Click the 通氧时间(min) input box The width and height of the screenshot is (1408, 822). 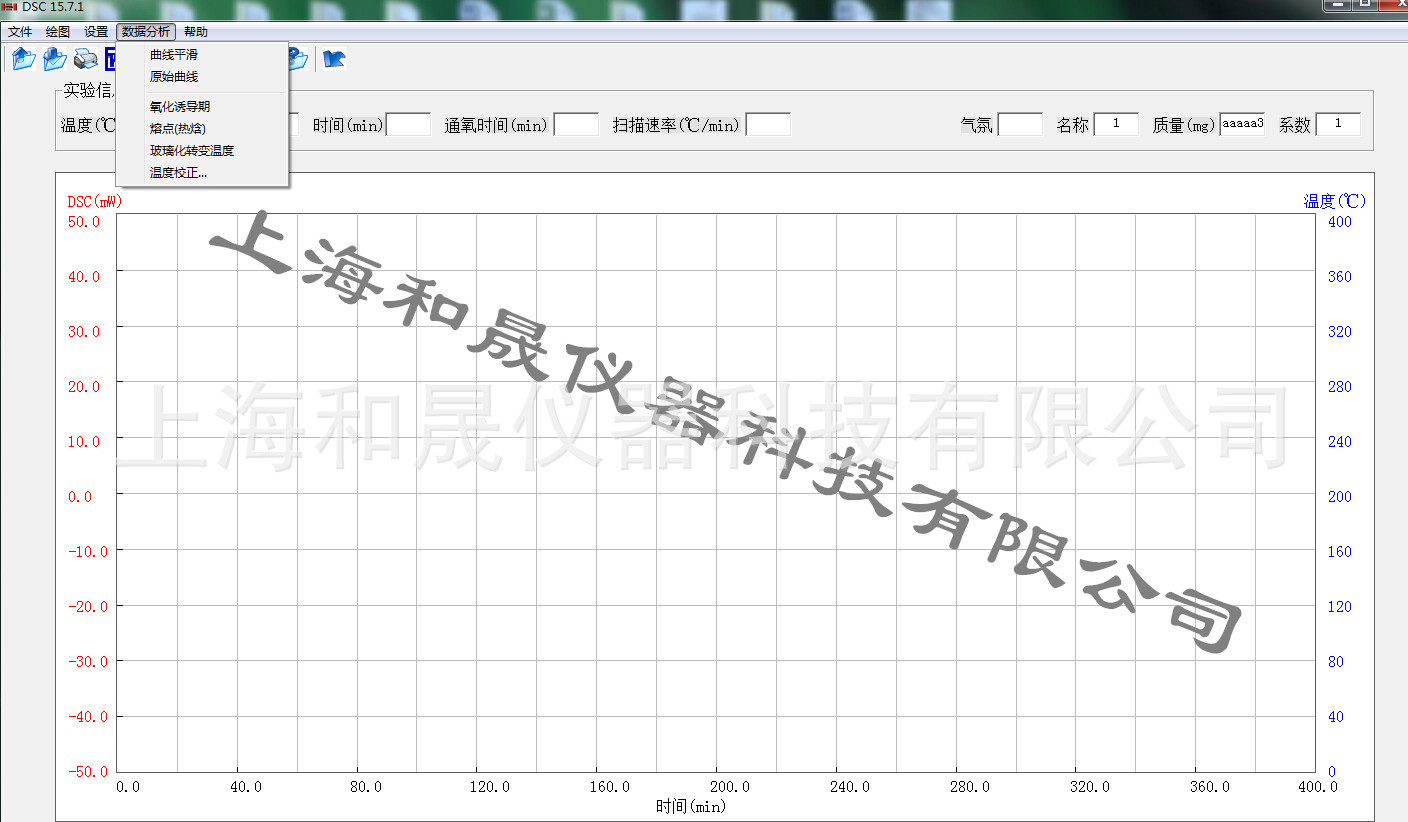click(576, 125)
